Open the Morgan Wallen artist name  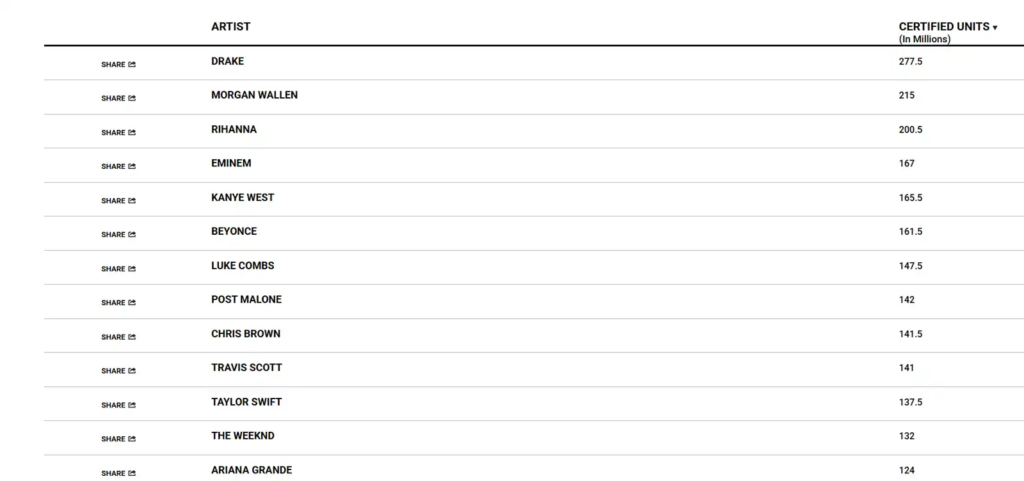click(254, 96)
